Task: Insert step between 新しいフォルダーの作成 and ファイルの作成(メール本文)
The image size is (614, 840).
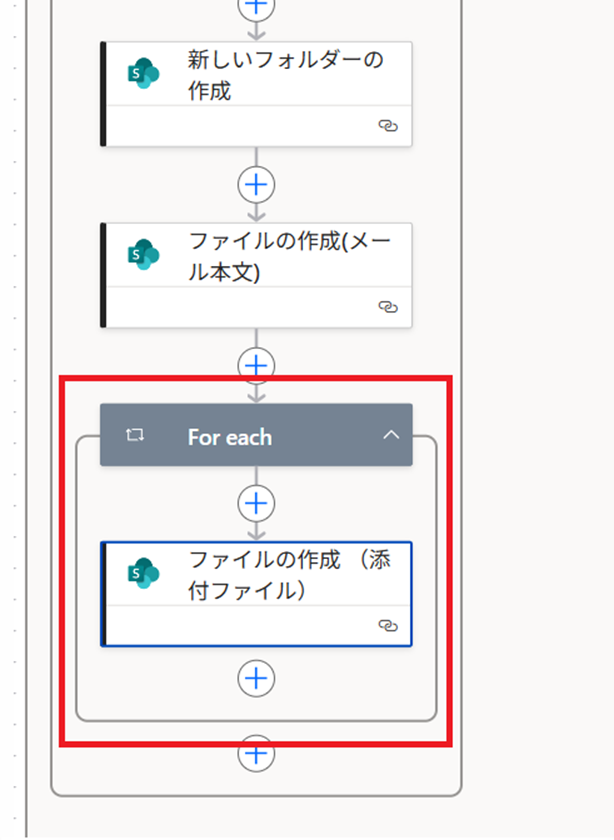Action: (257, 185)
